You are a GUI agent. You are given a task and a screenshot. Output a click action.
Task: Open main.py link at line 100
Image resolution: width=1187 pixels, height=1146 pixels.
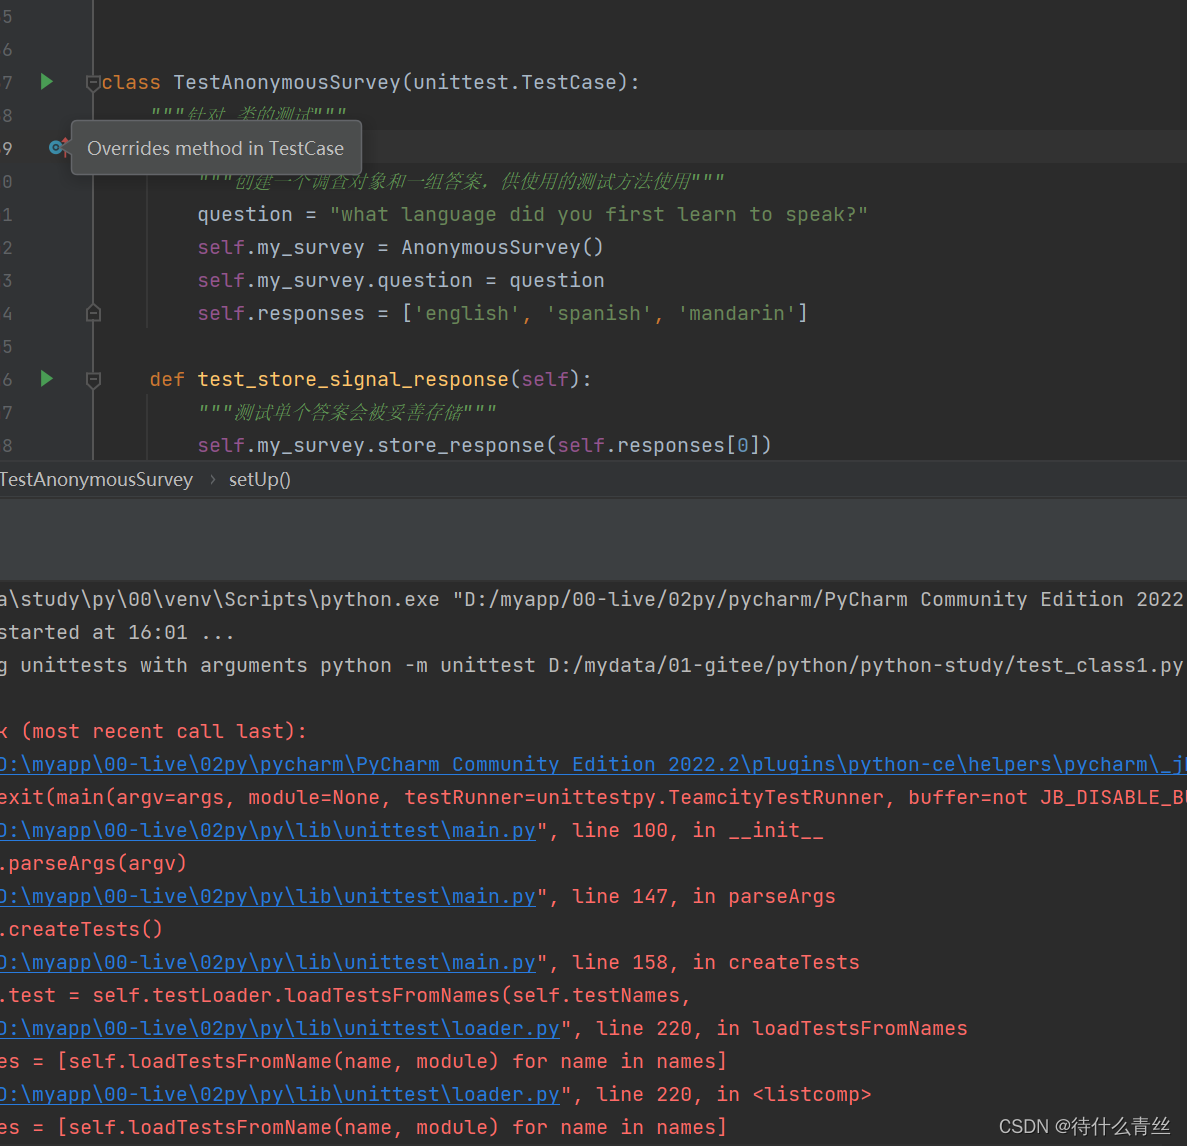point(267,830)
